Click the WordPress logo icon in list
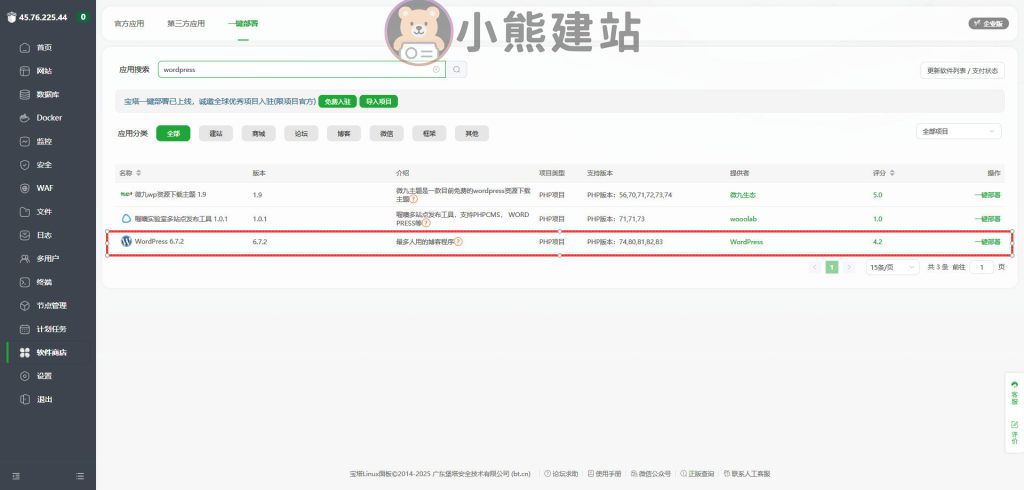The image size is (1024, 490). click(126, 241)
